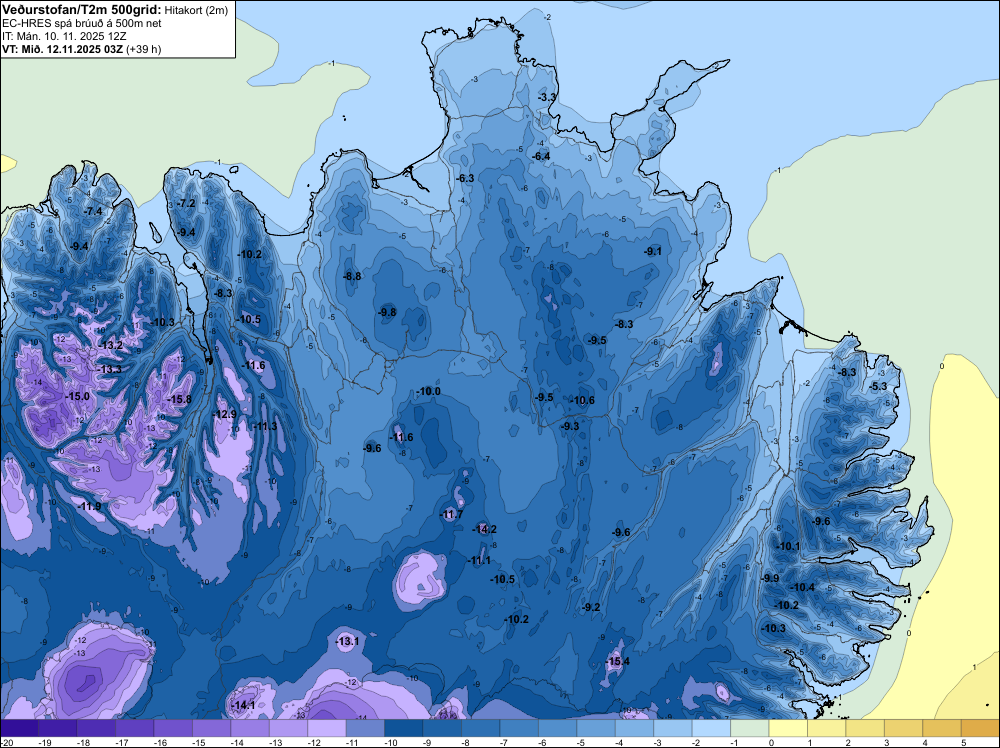Viewport: 1000px width, 748px height.
Task: Click the 'VT: Mið. 12.11.2025 03Z' valid time
Action: [x=62, y=49]
